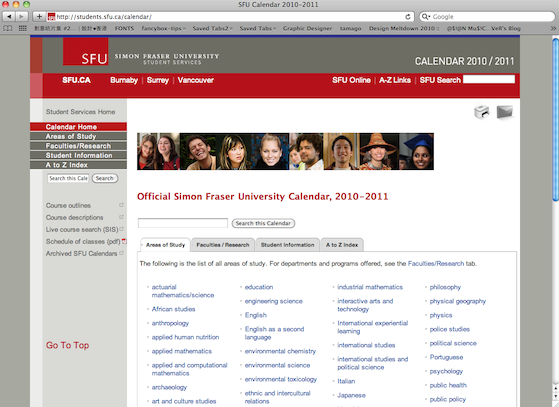Click the Google search field
This screenshot has width=559, height=407.
point(487,17)
